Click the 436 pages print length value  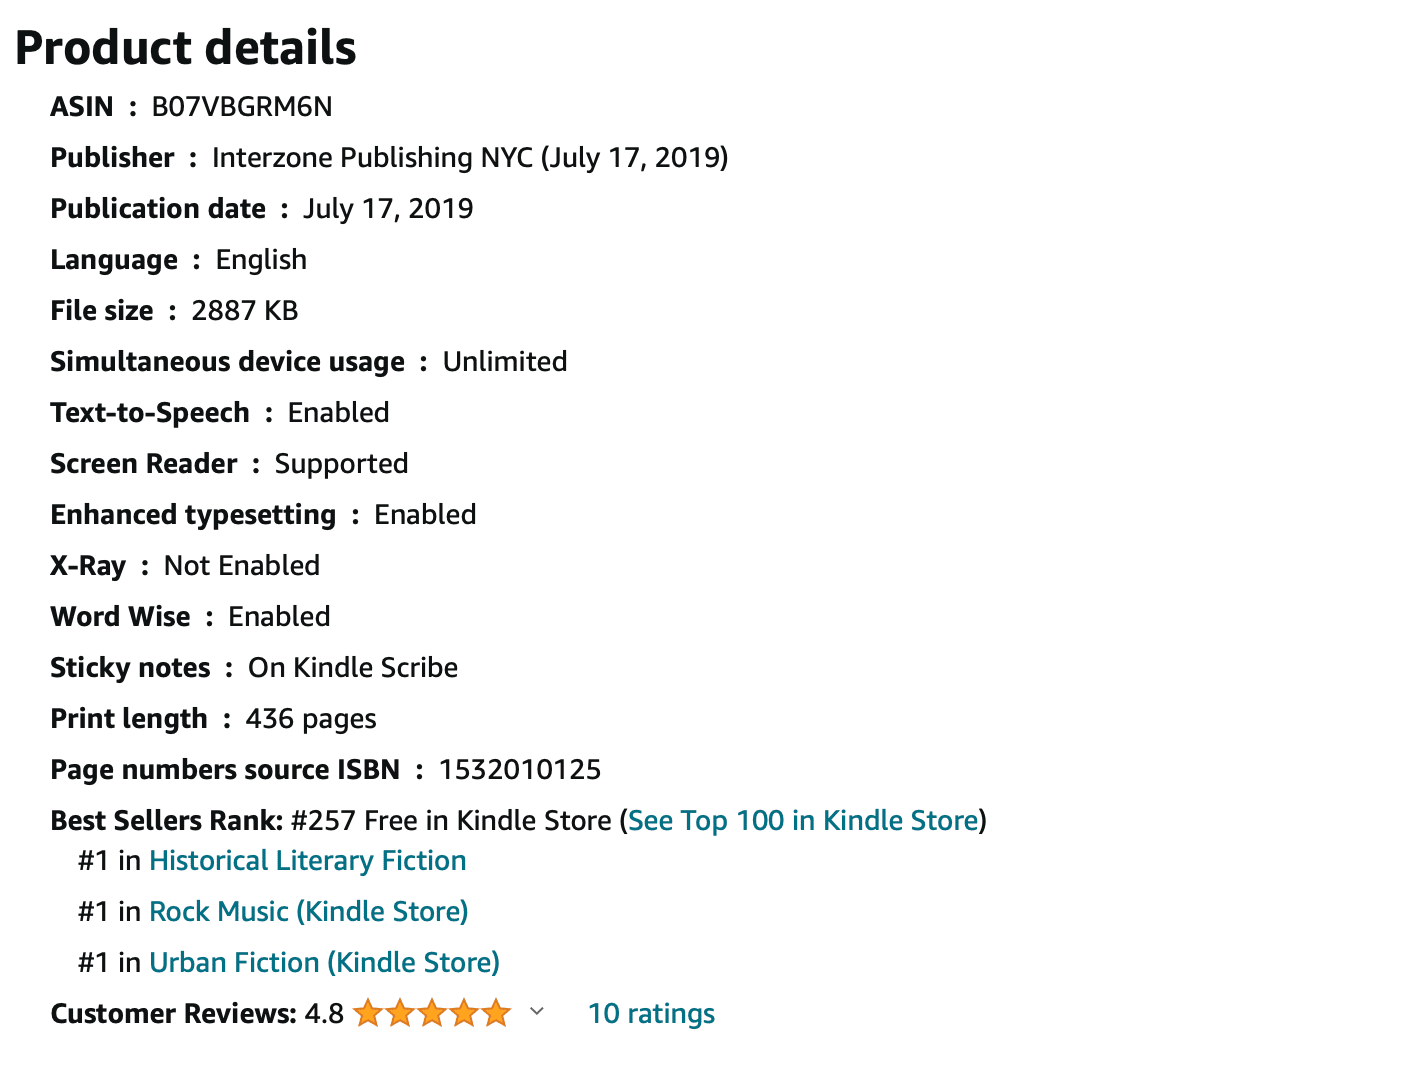(311, 718)
